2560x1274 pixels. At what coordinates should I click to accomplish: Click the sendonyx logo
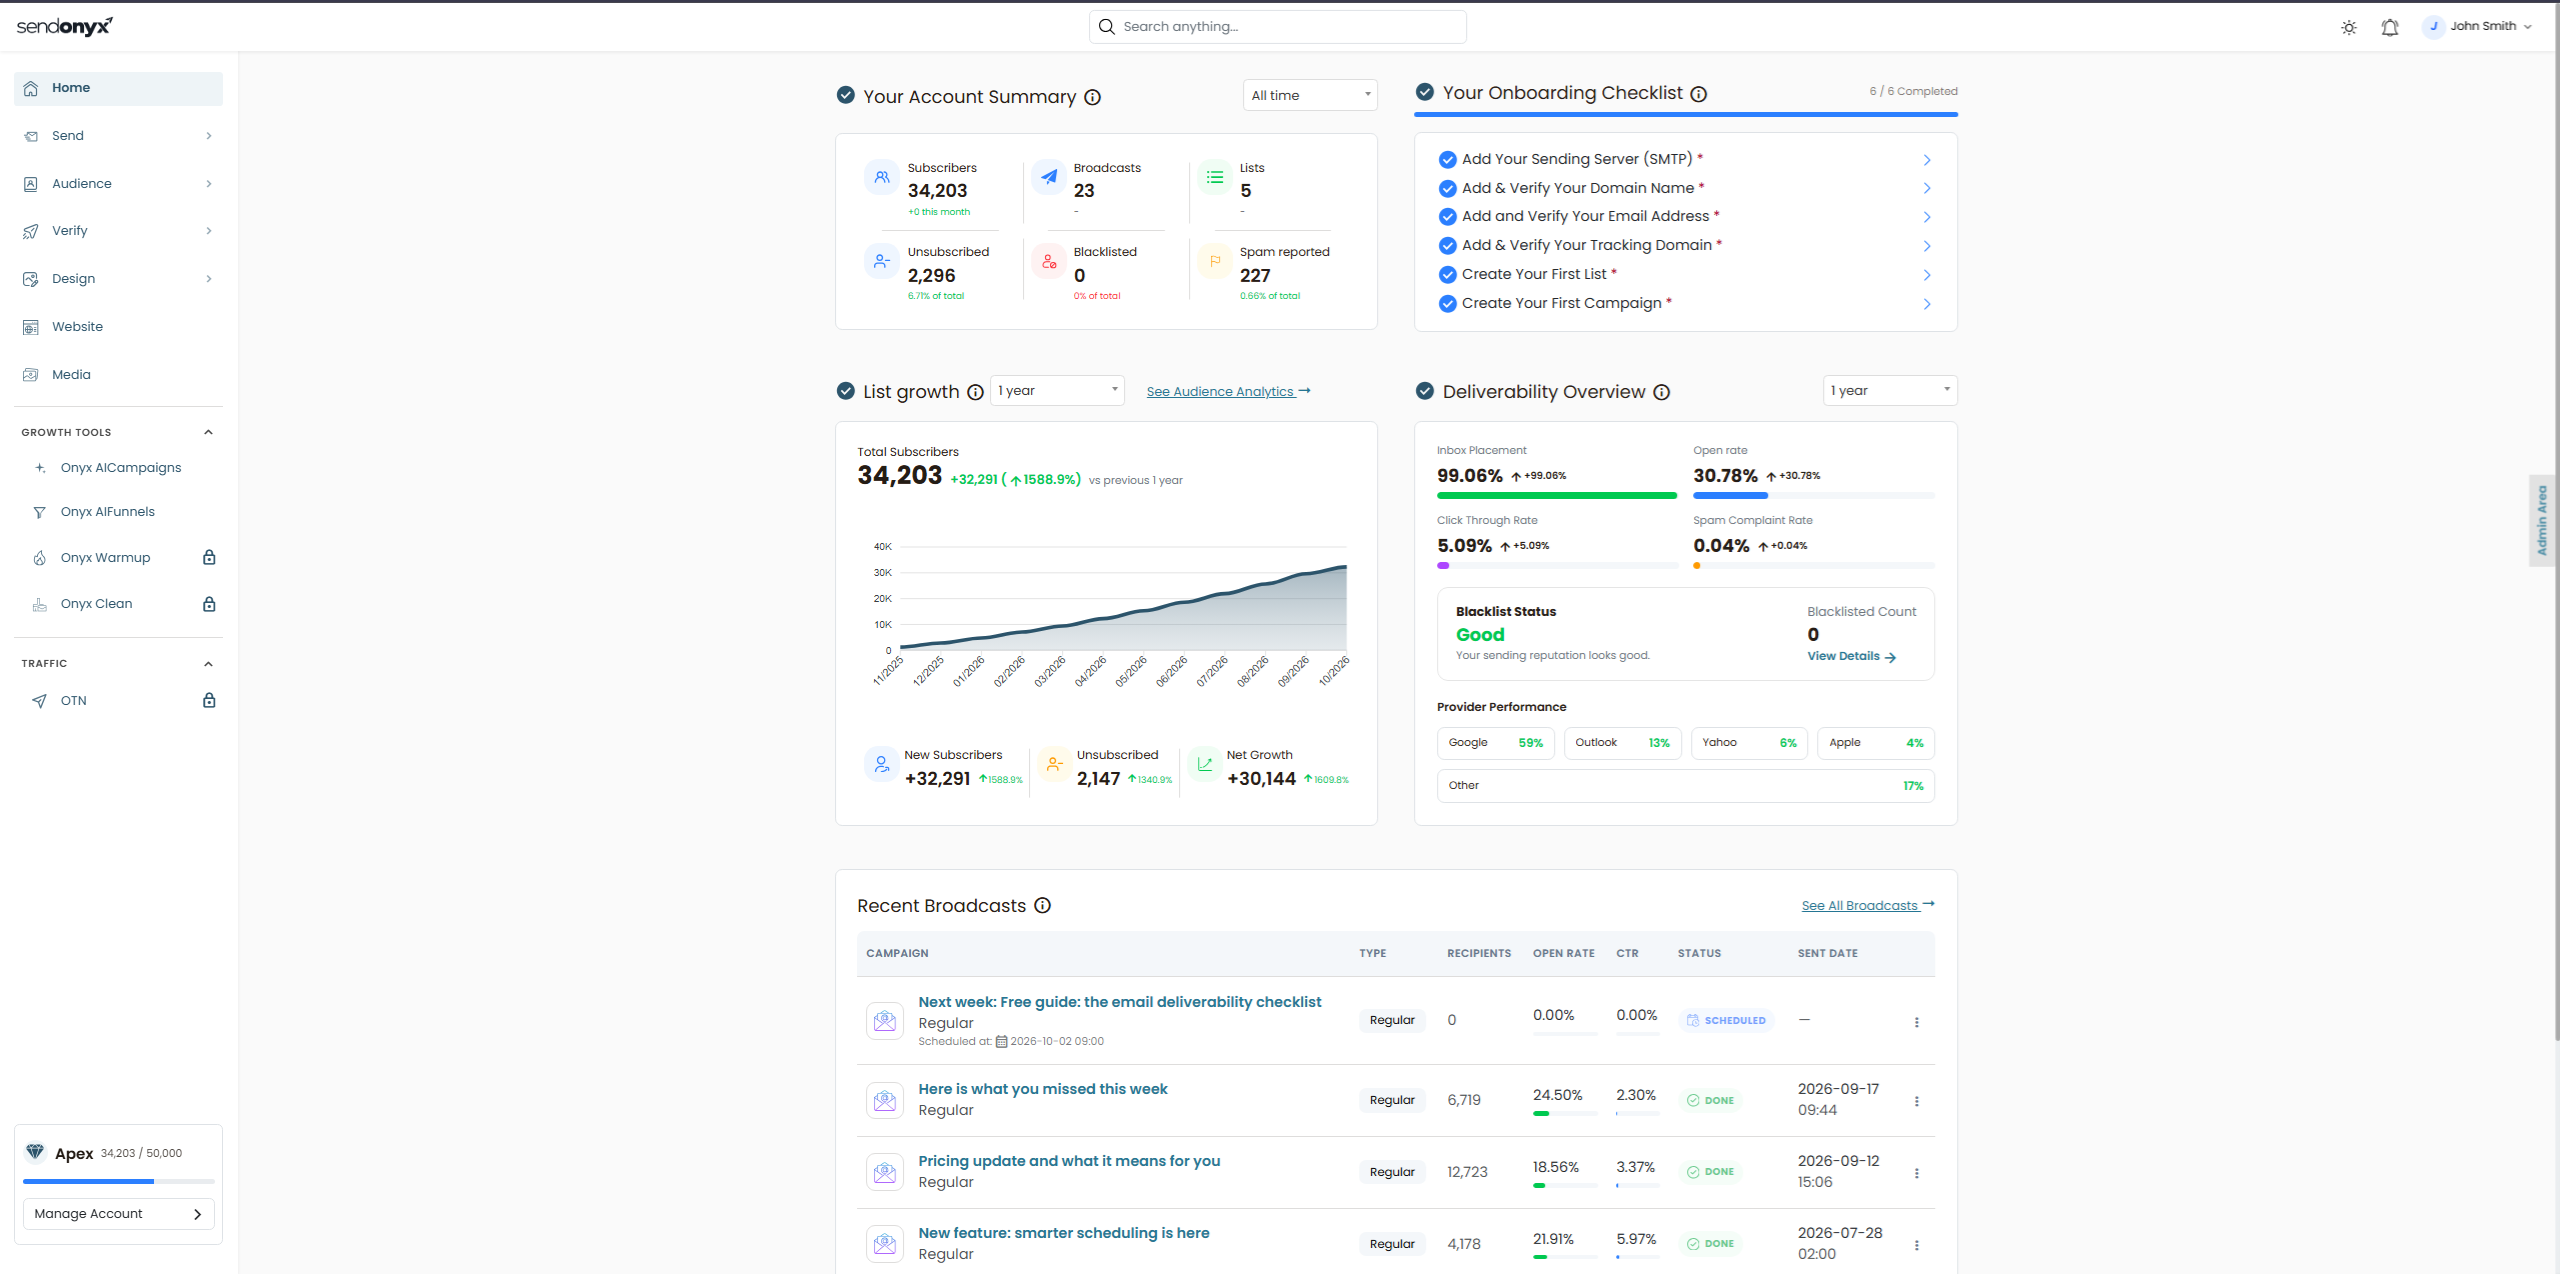[x=65, y=26]
